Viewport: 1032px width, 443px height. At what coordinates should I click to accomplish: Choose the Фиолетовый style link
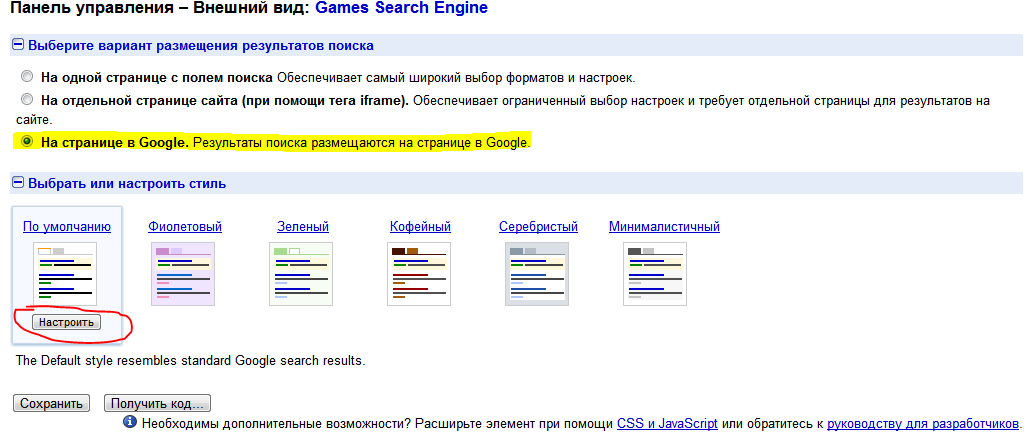pos(185,227)
